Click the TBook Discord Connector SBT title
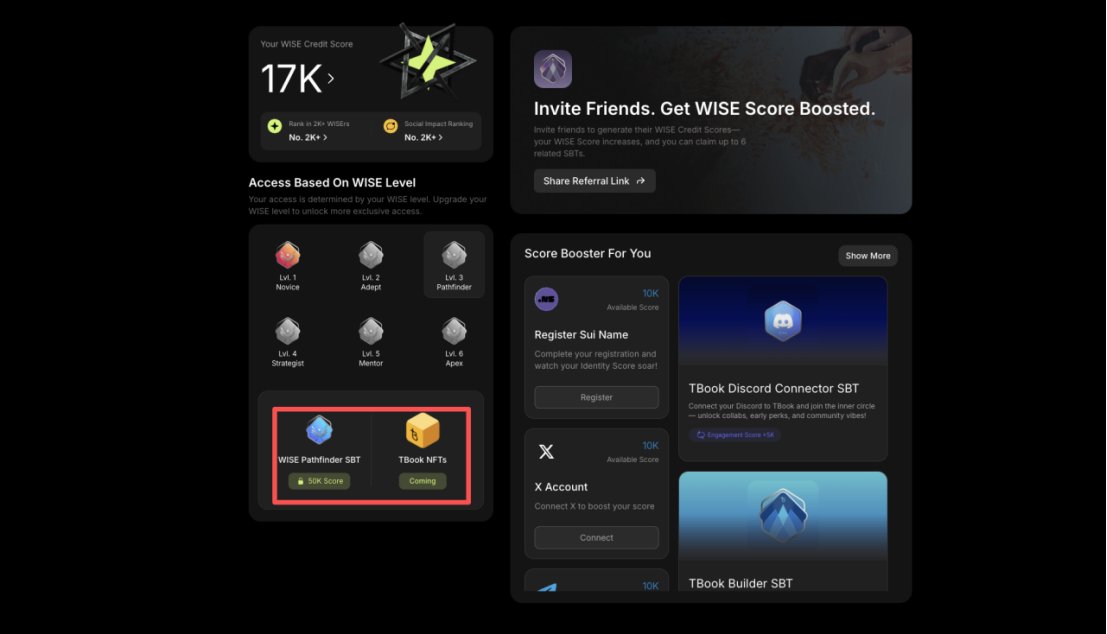Image resolution: width=1107 pixels, height=634 pixels. [774, 388]
